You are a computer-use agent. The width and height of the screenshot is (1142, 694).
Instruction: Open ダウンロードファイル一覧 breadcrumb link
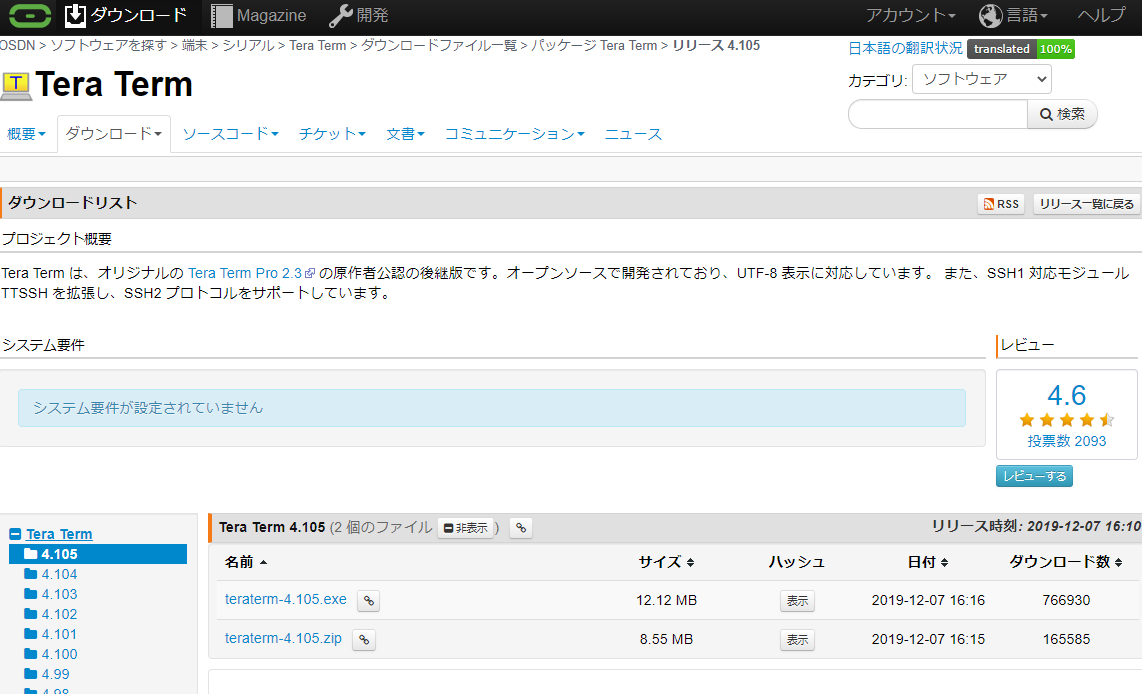[x=438, y=45]
